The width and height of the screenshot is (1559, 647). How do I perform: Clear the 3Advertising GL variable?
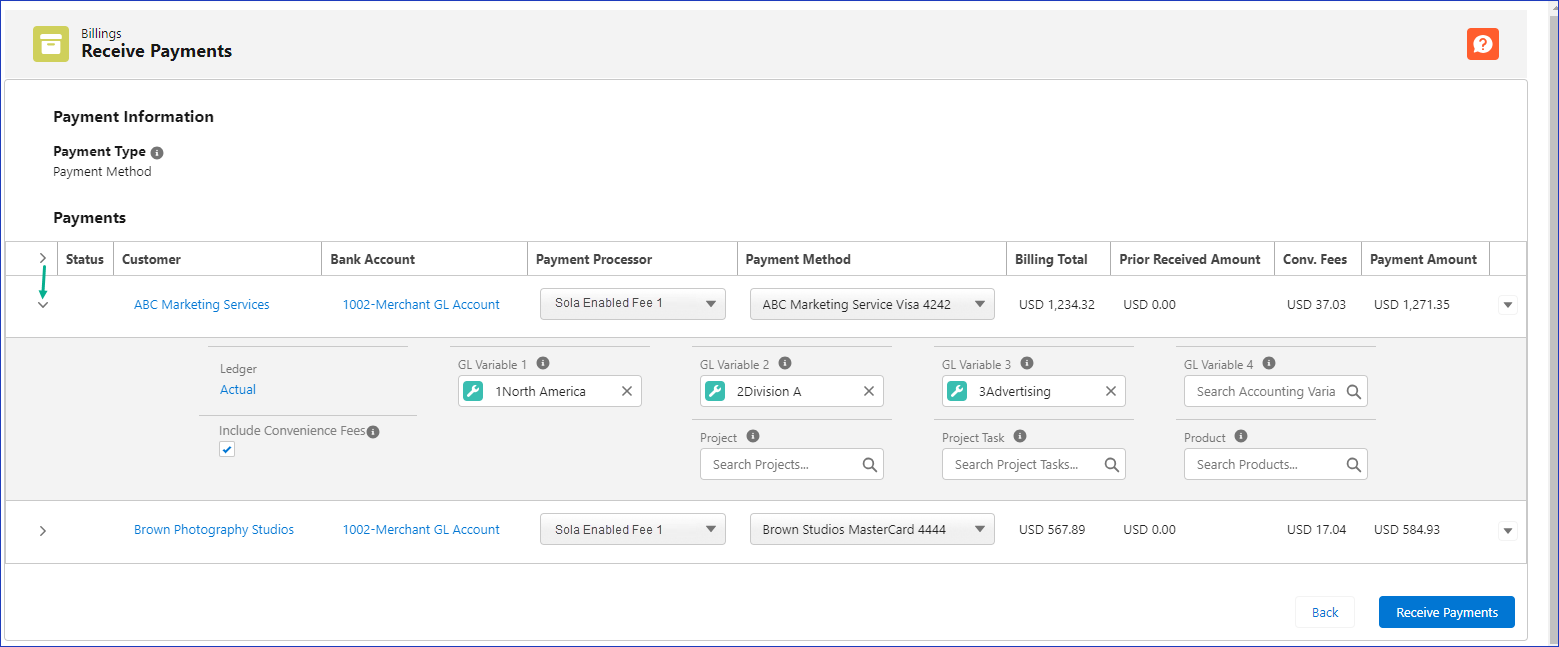pyautogui.click(x=1111, y=392)
